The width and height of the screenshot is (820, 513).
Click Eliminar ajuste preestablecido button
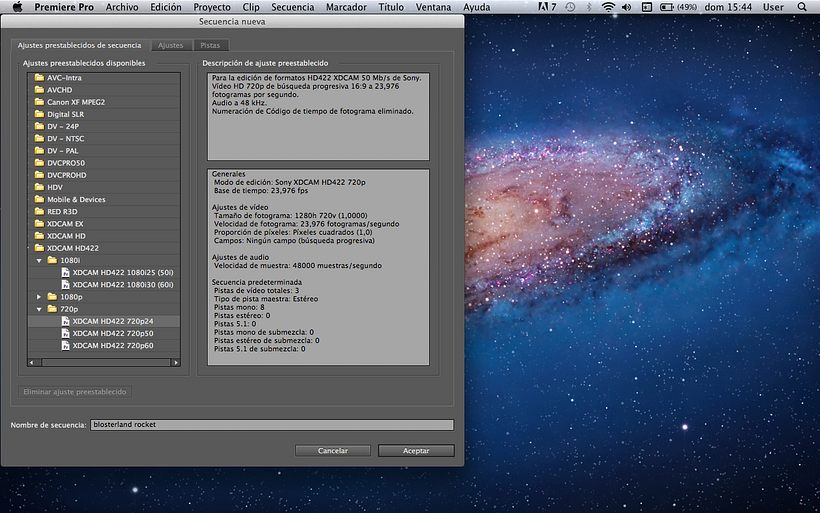pos(75,392)
